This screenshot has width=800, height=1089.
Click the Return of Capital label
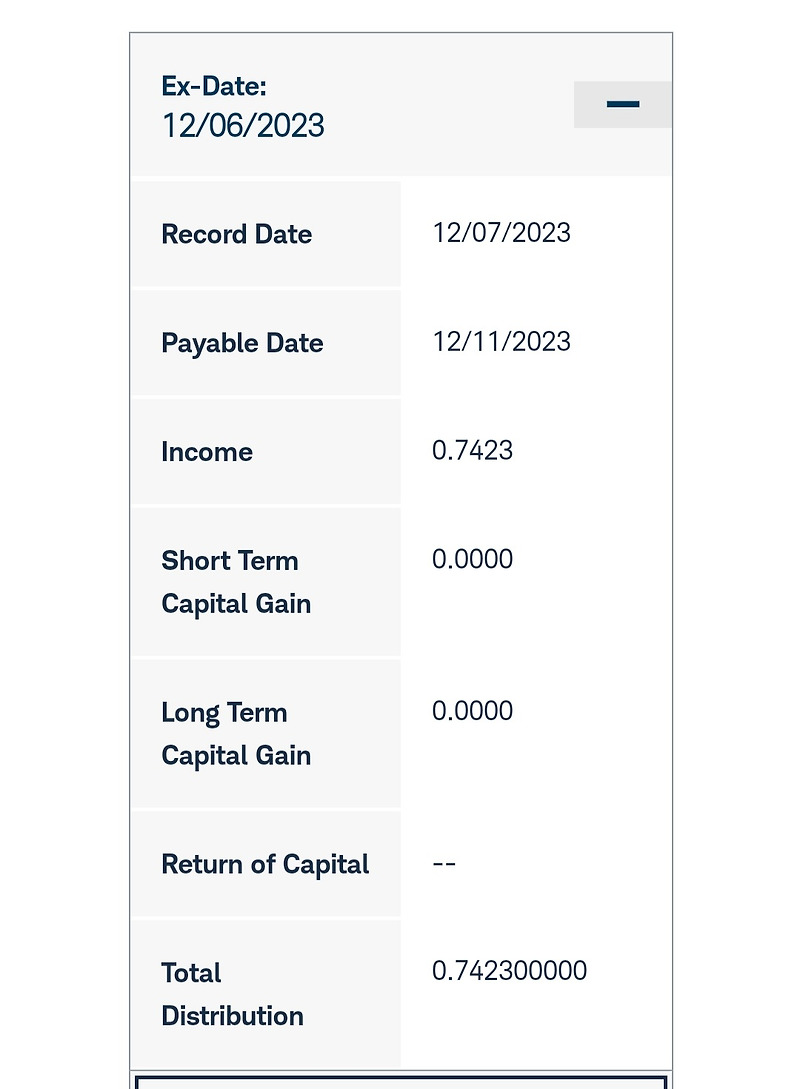pos(265,864)
